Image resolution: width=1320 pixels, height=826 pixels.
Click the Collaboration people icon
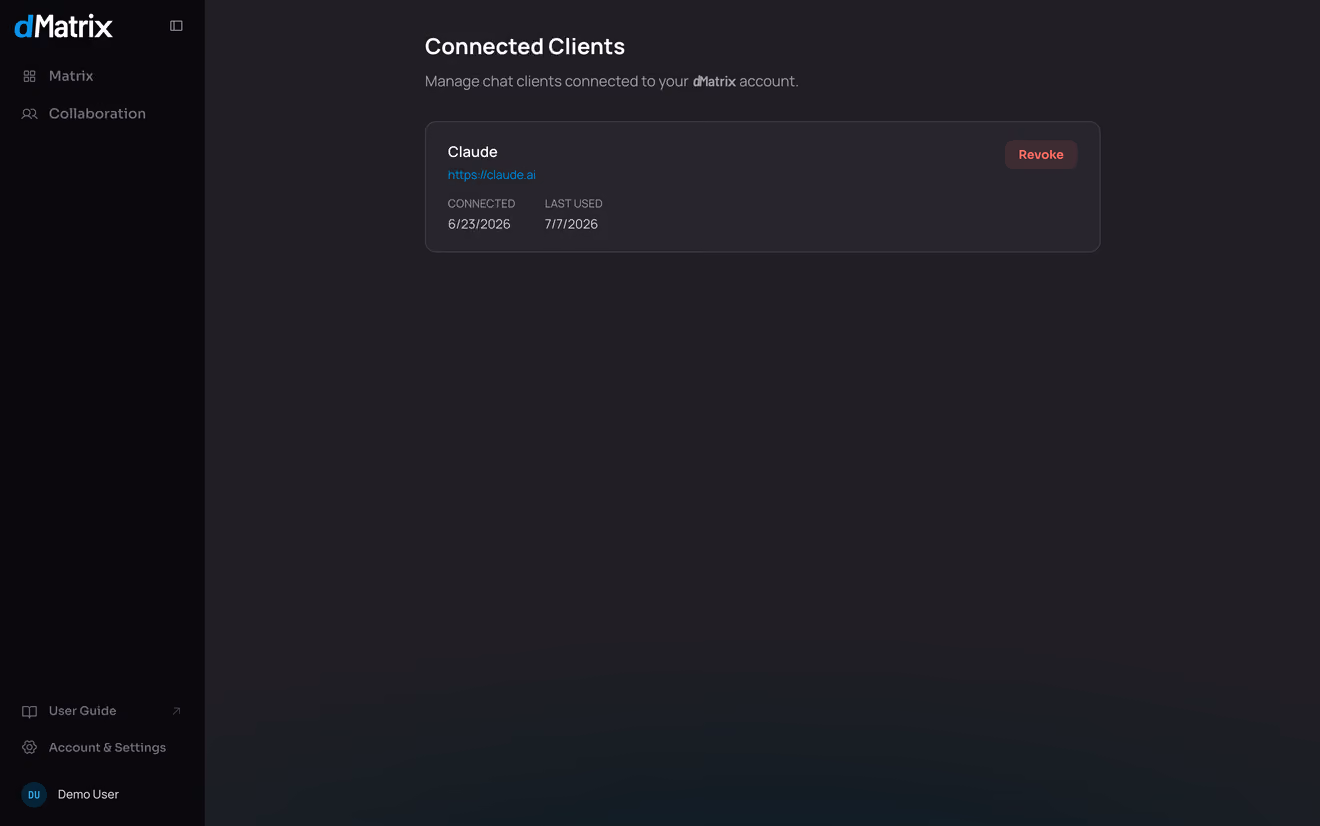click(x=30, y=114)
